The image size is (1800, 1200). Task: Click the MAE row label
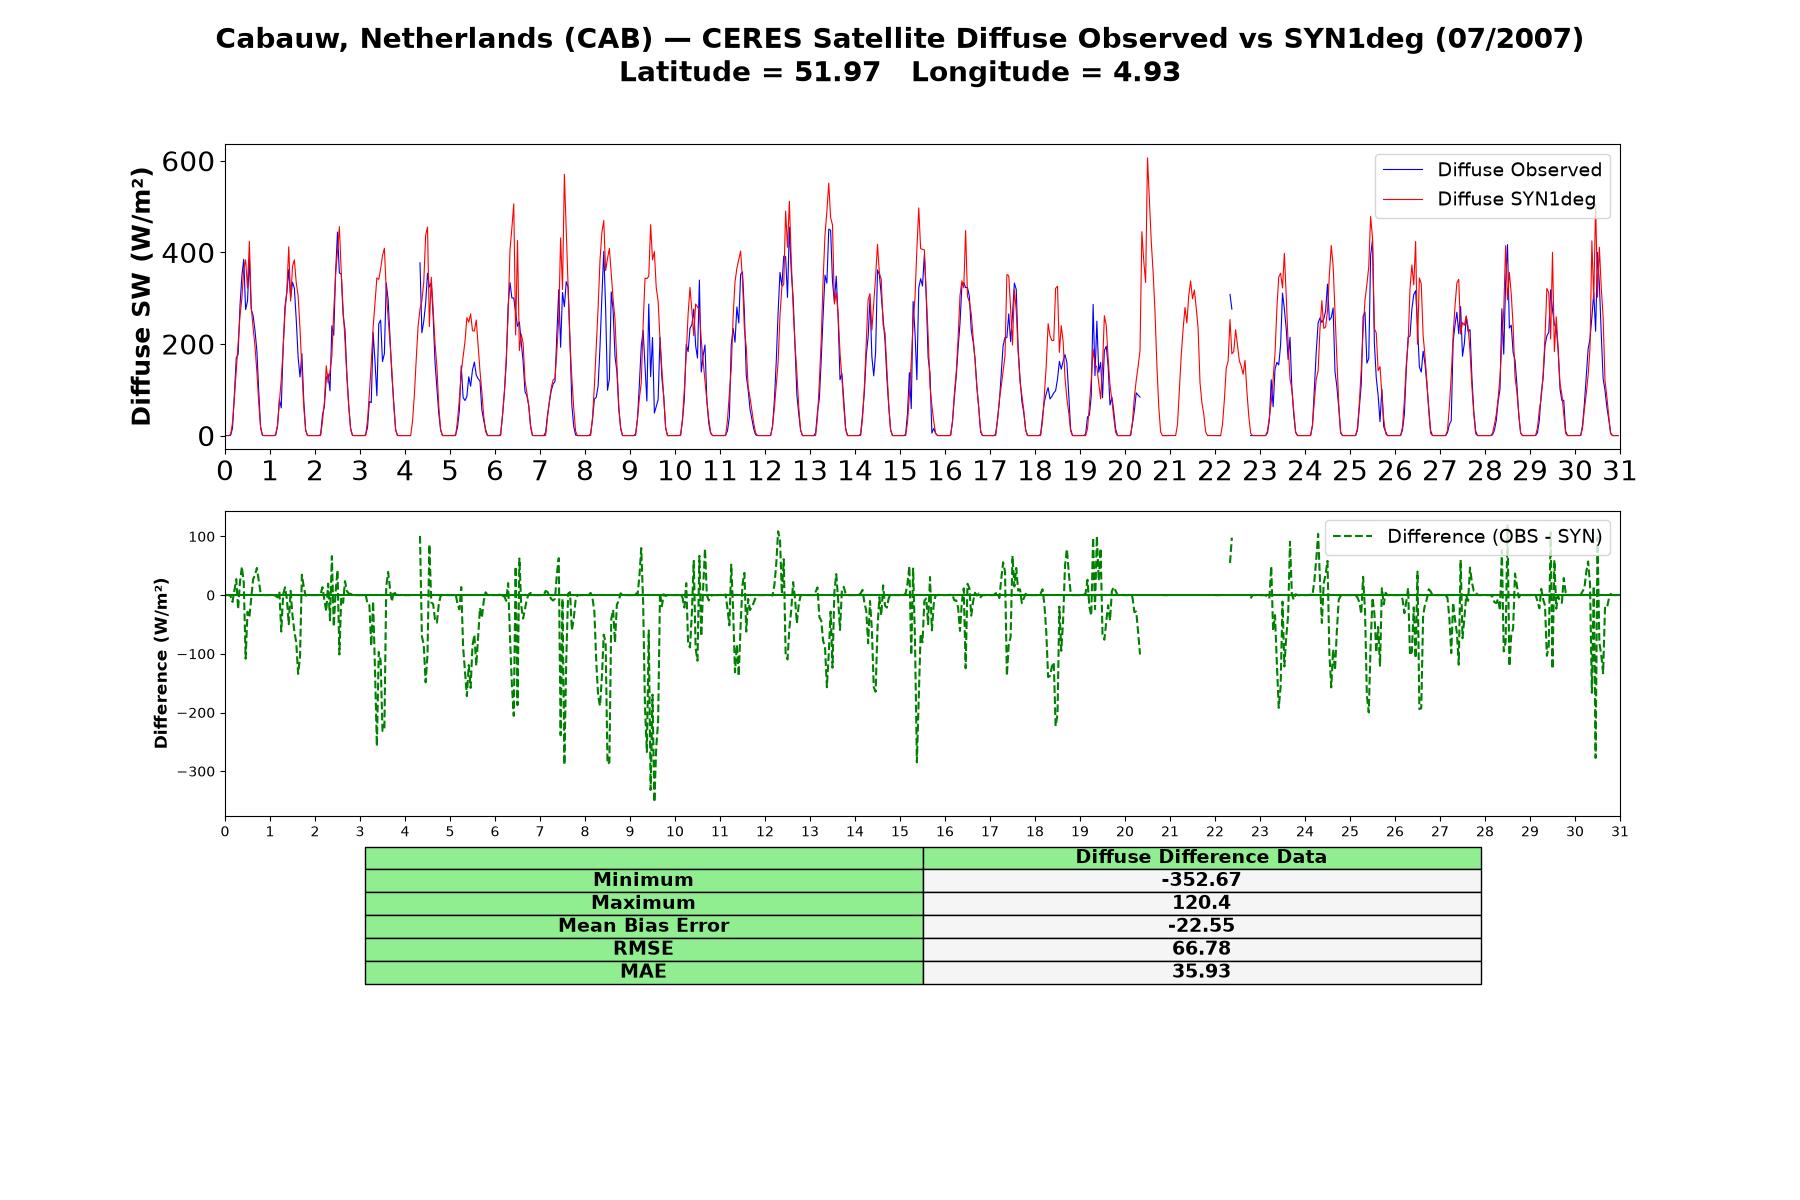point(644,972)
